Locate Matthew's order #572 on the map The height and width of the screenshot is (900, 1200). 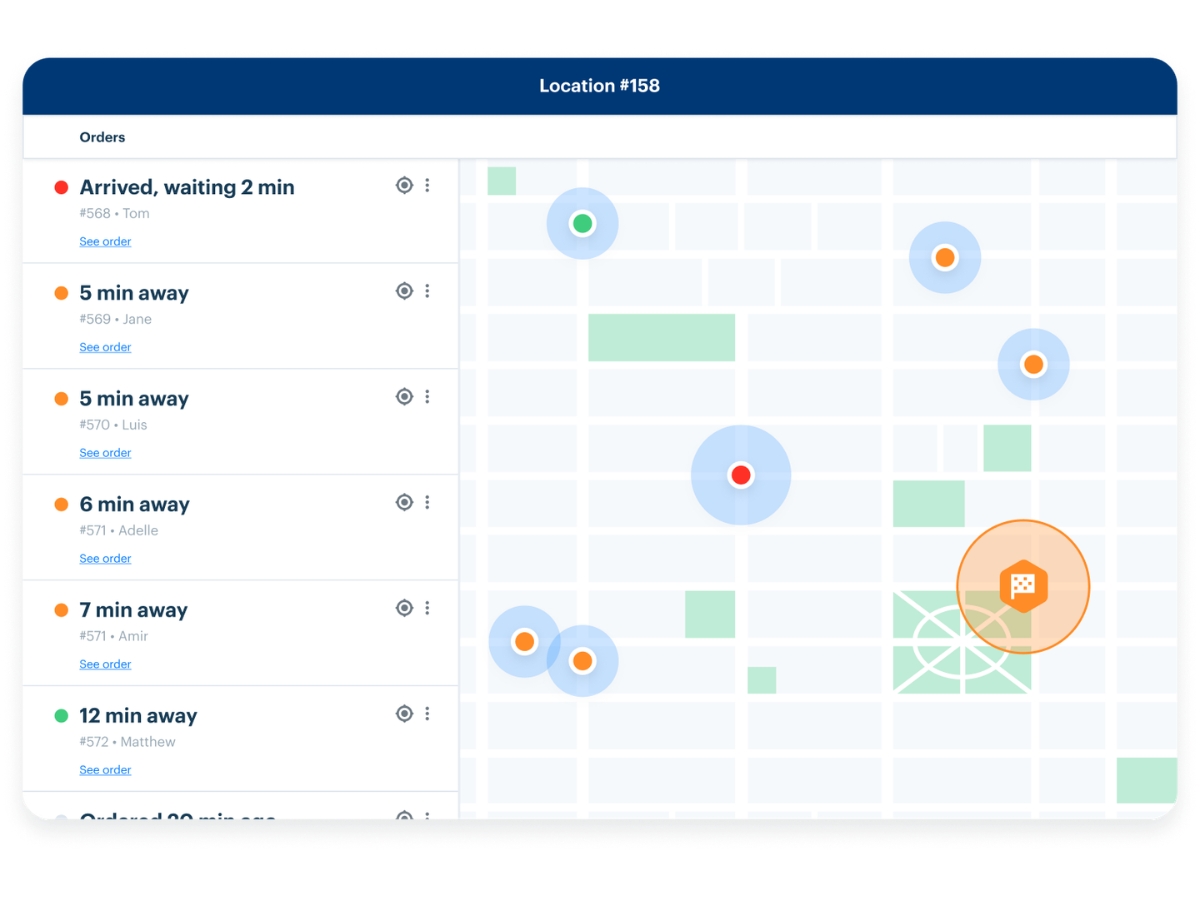404,714
